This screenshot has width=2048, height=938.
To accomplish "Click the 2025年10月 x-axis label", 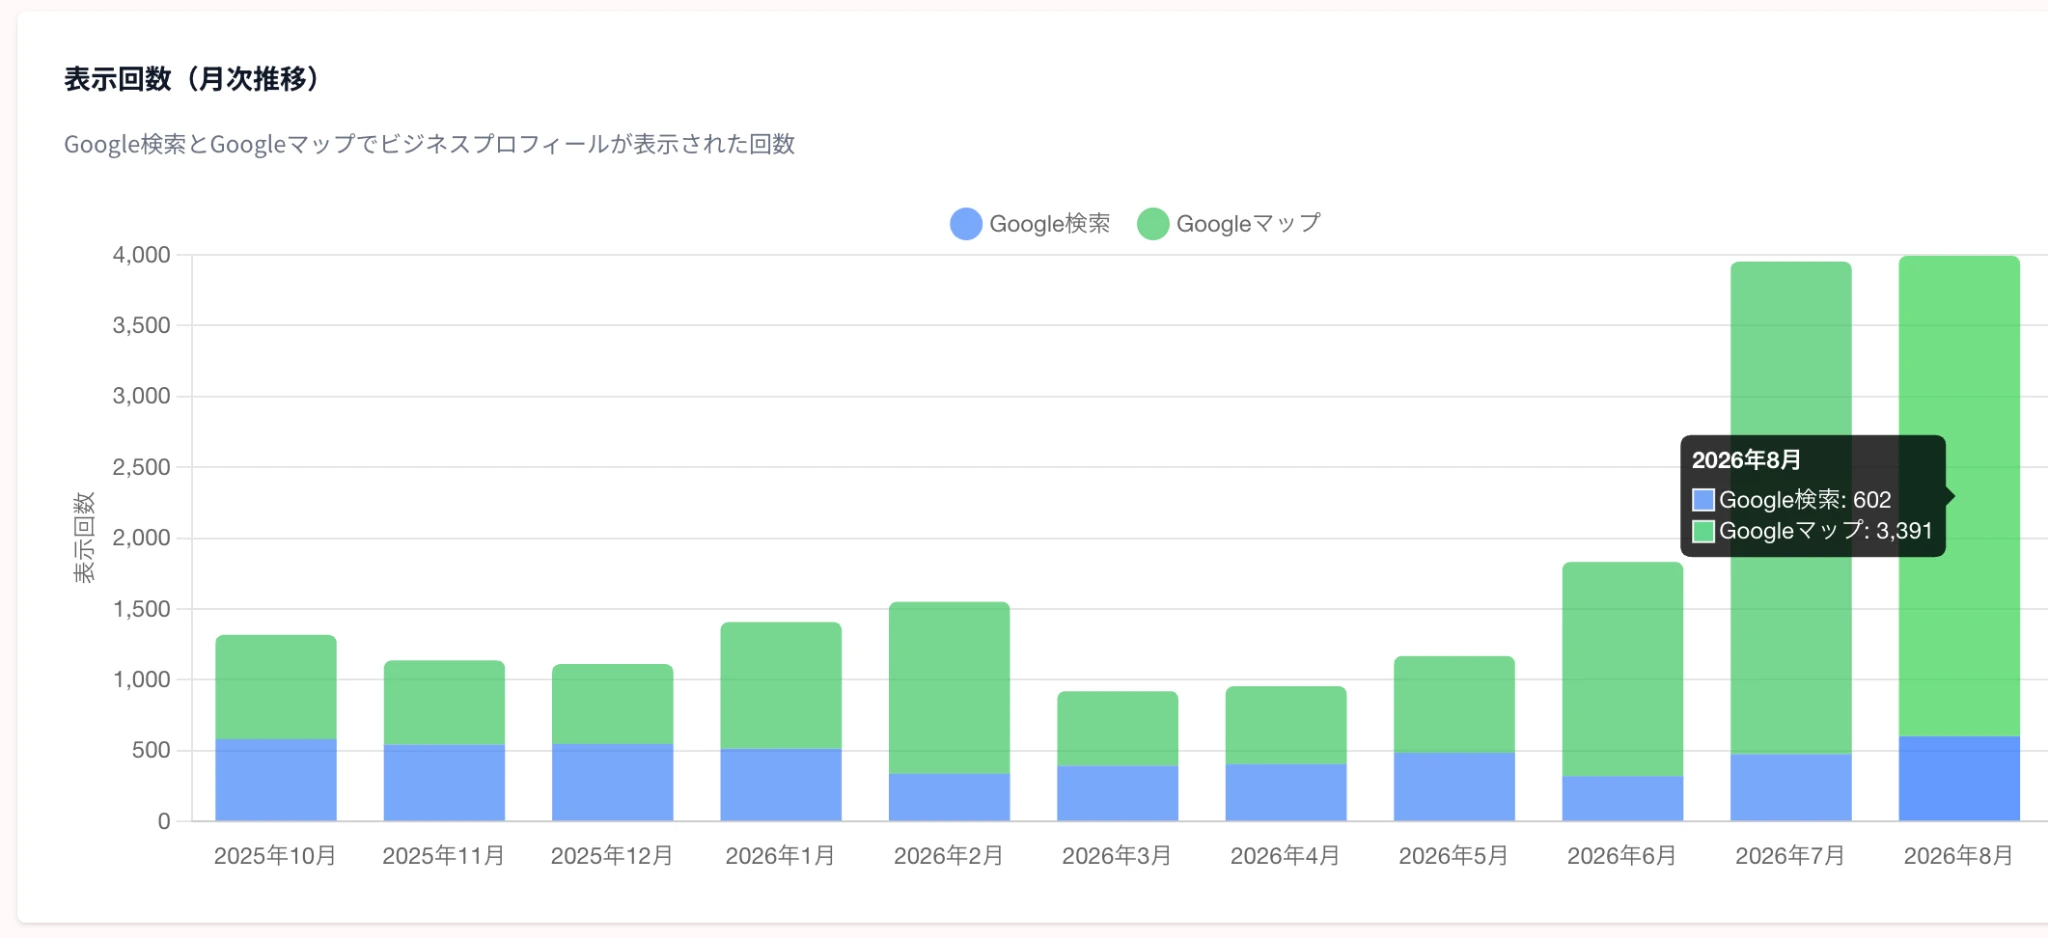I will [275, 856].
